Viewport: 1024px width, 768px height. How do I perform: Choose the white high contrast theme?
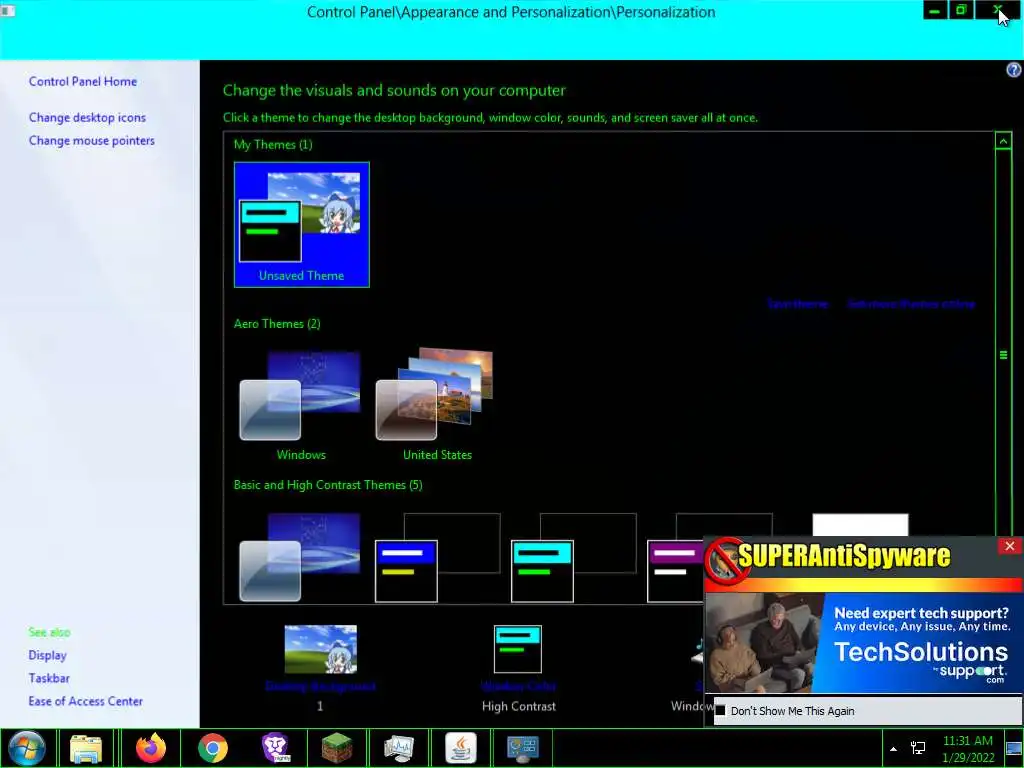pos(860,524)
